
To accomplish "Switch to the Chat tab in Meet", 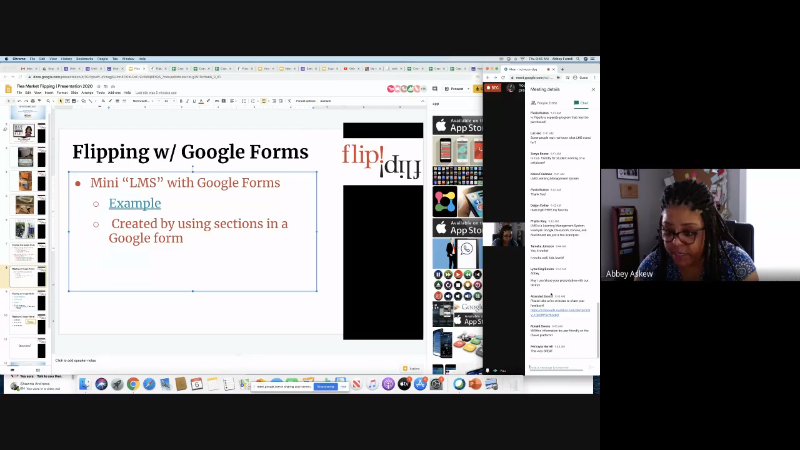I will (581, 103).
